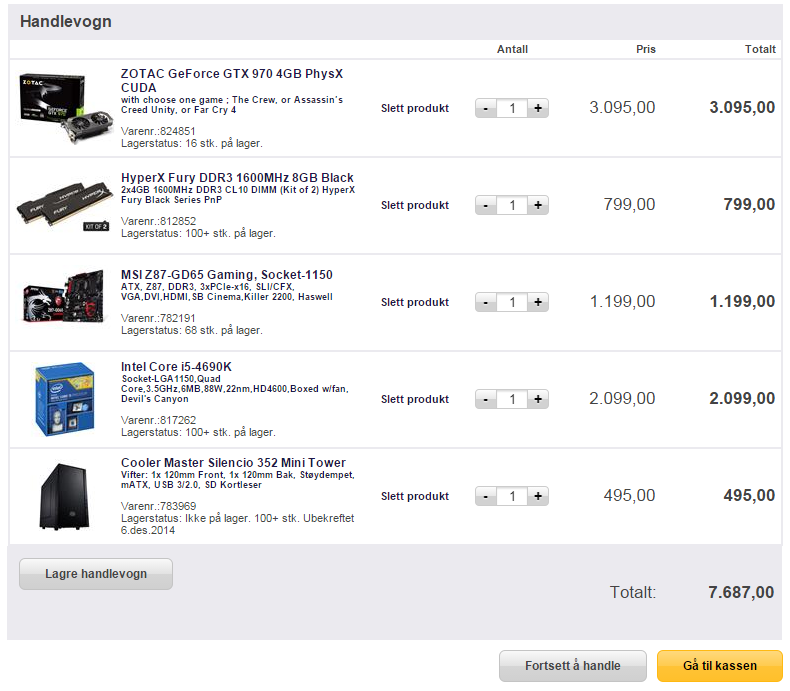The height and width of the screenshot is (691, 790).
Task: Increase quantity of MSI Z87-GD65 Gaming
Action: coord(538,303)
